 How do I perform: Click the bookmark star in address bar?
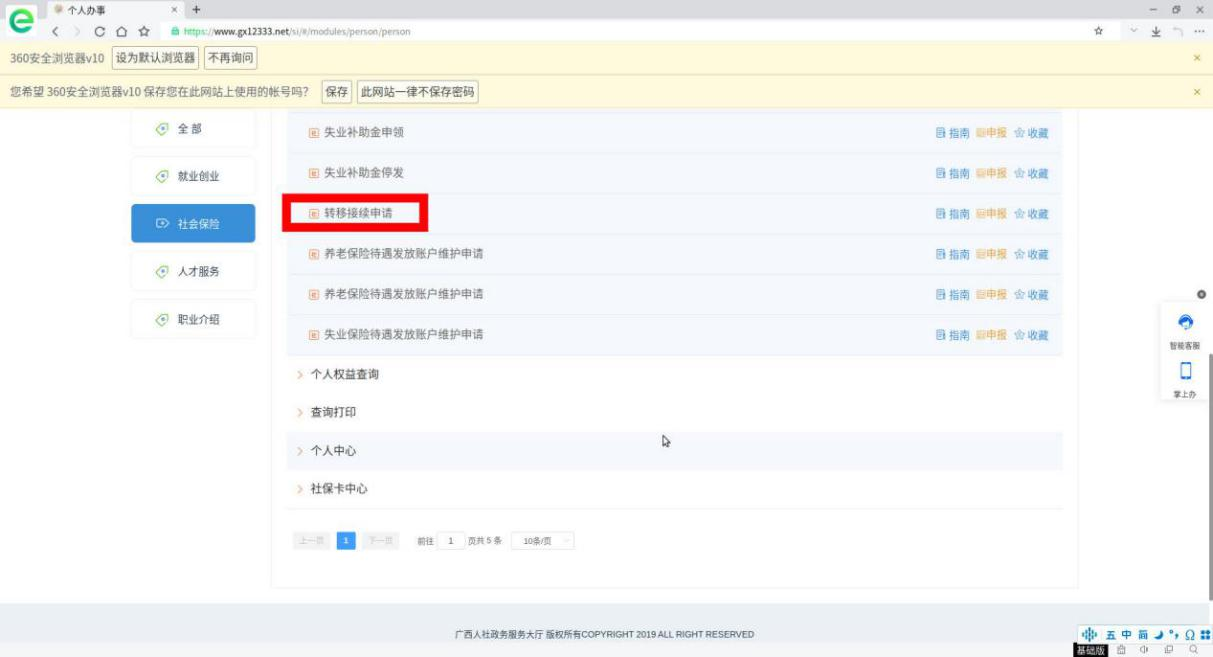click(1098, 31)
